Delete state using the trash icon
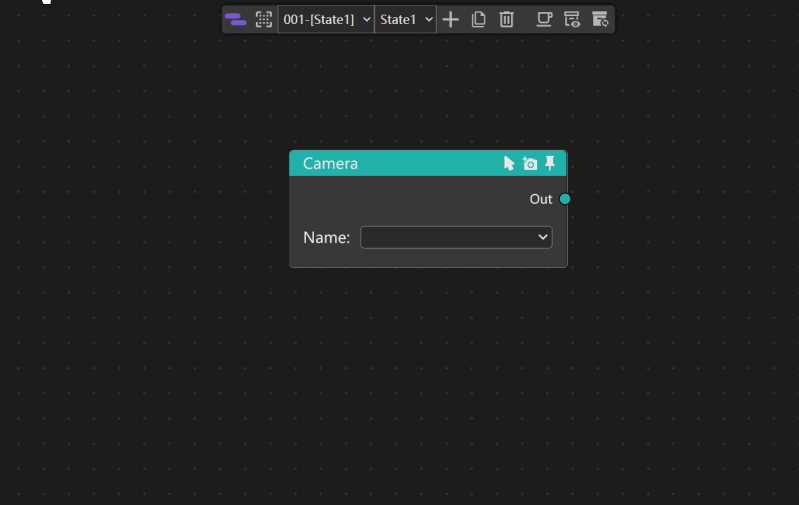Viewport: 799px width, 505px height. (x=506, y=19)
